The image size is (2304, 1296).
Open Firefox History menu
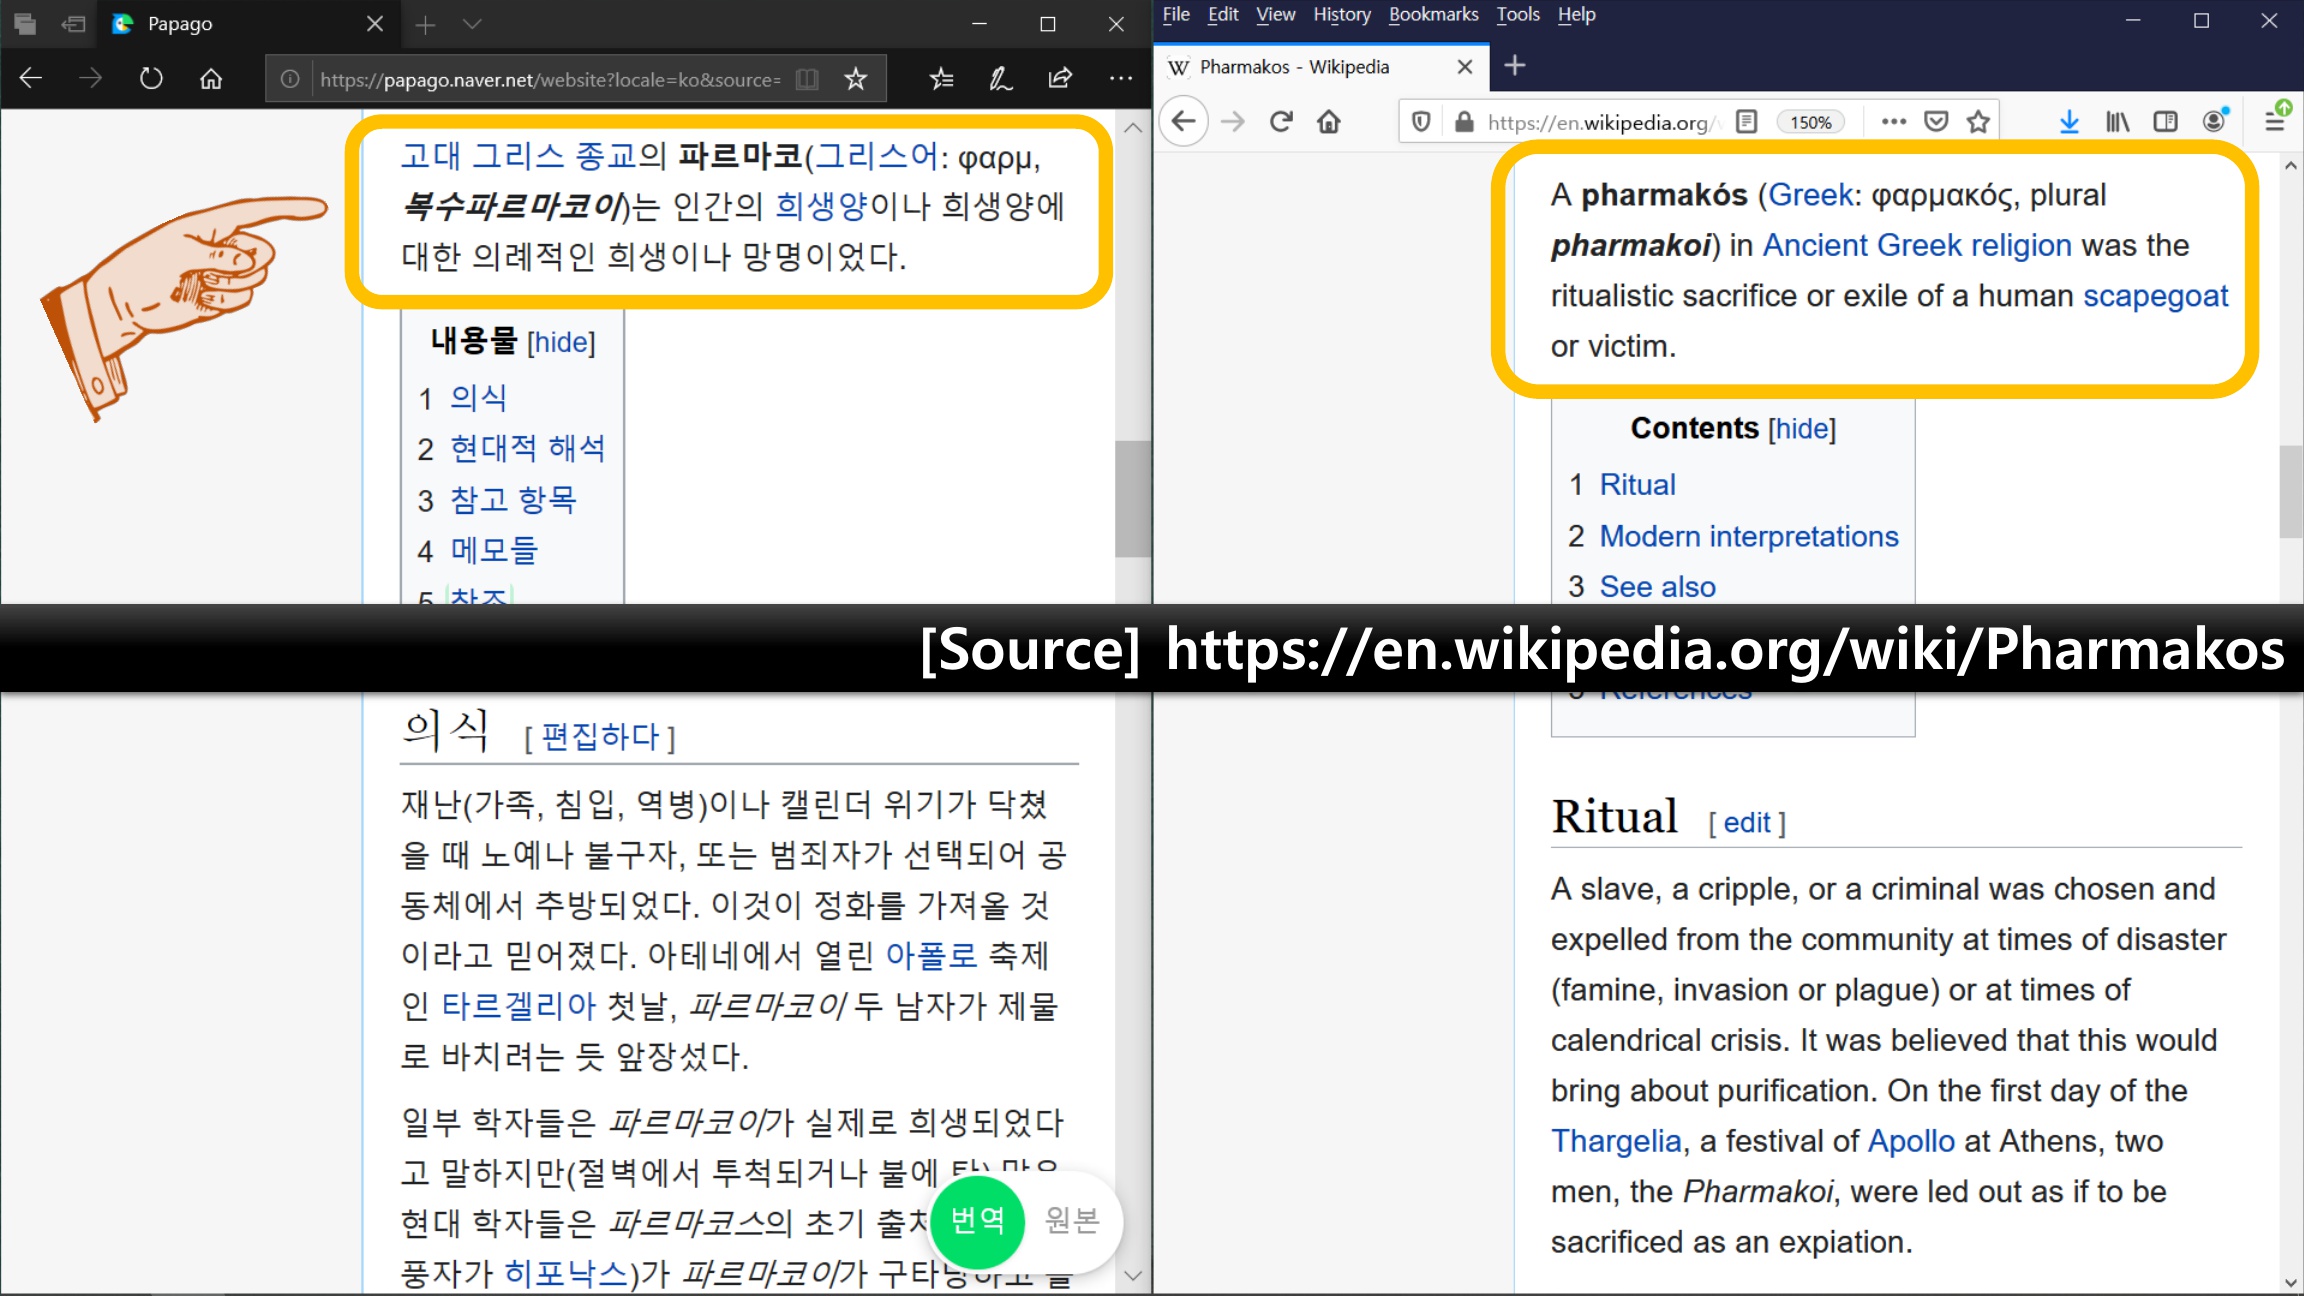tap(1341, 14)
